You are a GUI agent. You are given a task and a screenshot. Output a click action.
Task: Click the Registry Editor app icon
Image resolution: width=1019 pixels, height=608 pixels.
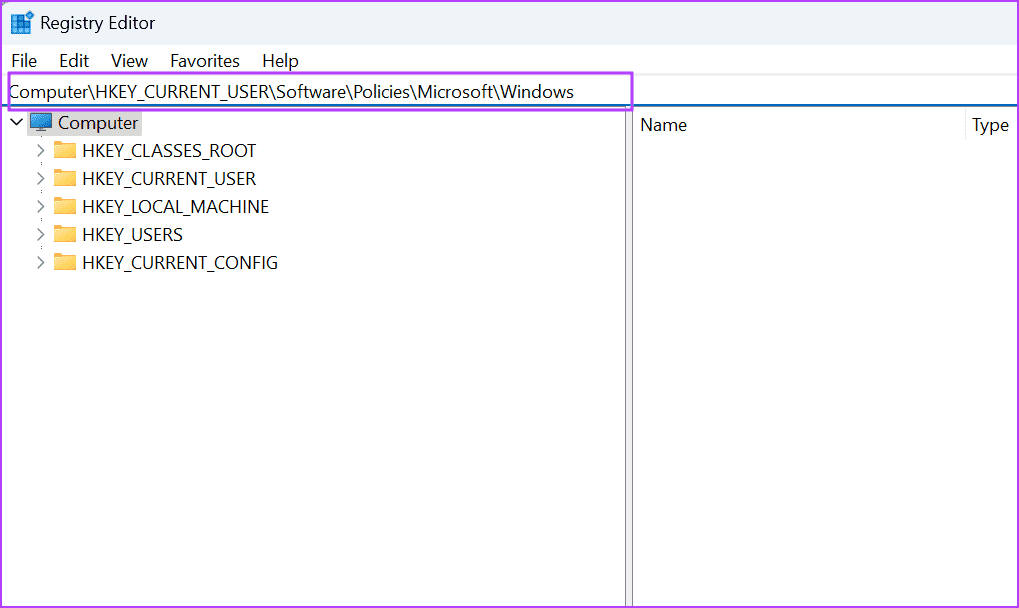coord(21,23)
